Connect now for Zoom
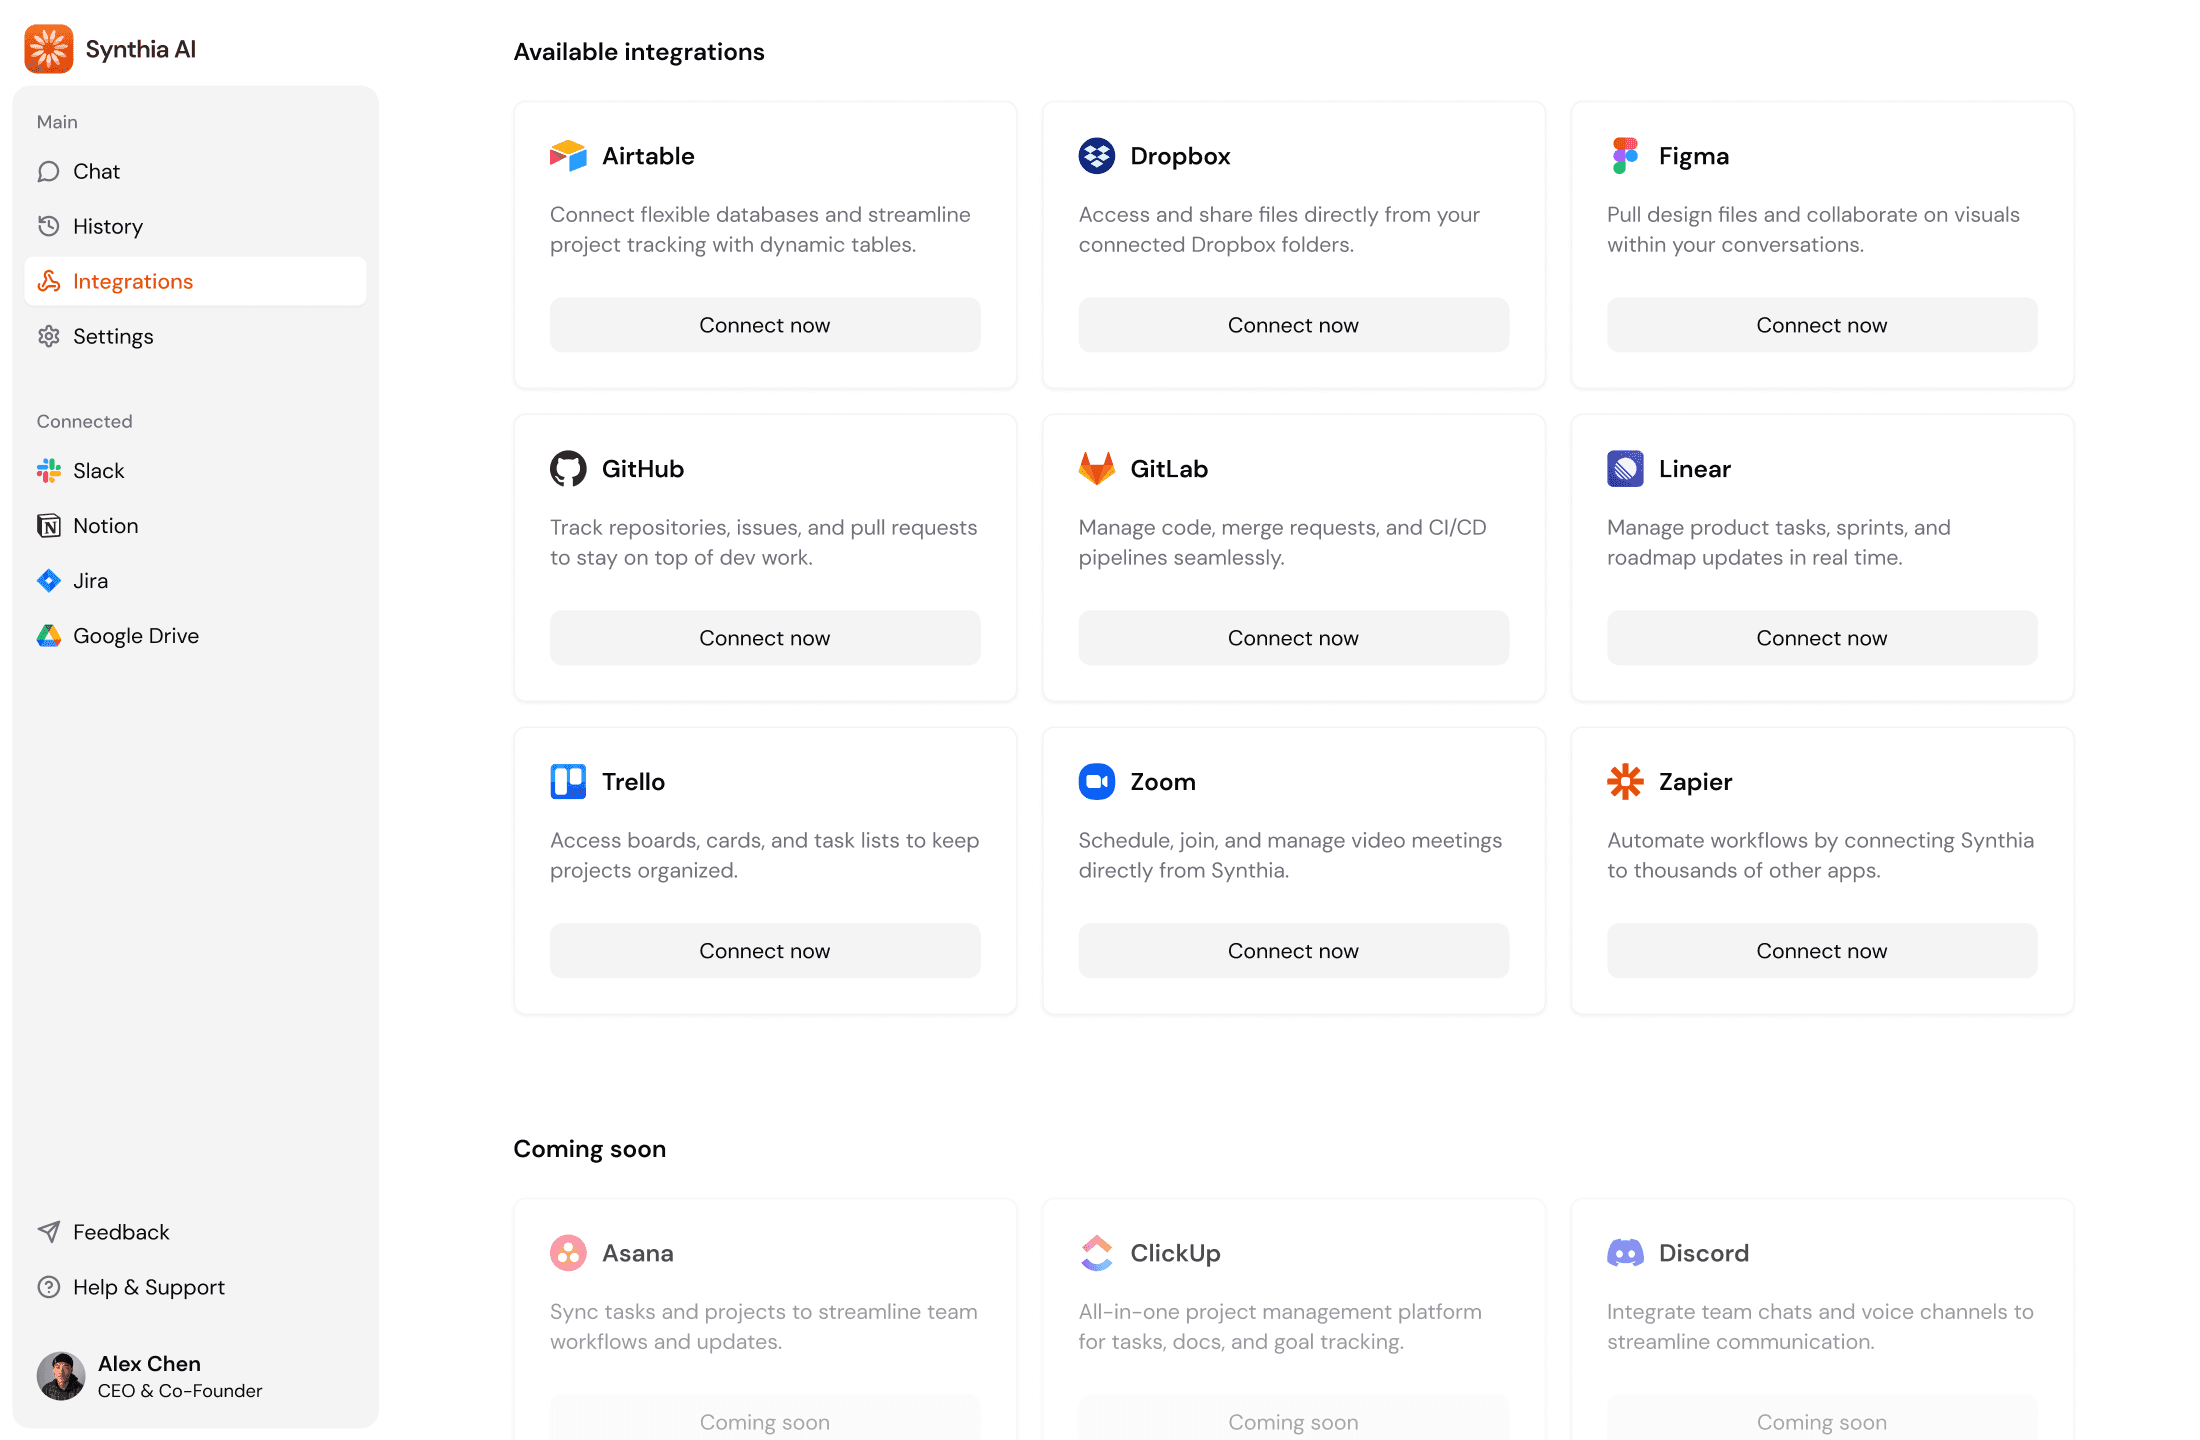Image resolution: width=2200 pixels, height=1440 pixels. pyautogui.click(x=1293, y=950)
